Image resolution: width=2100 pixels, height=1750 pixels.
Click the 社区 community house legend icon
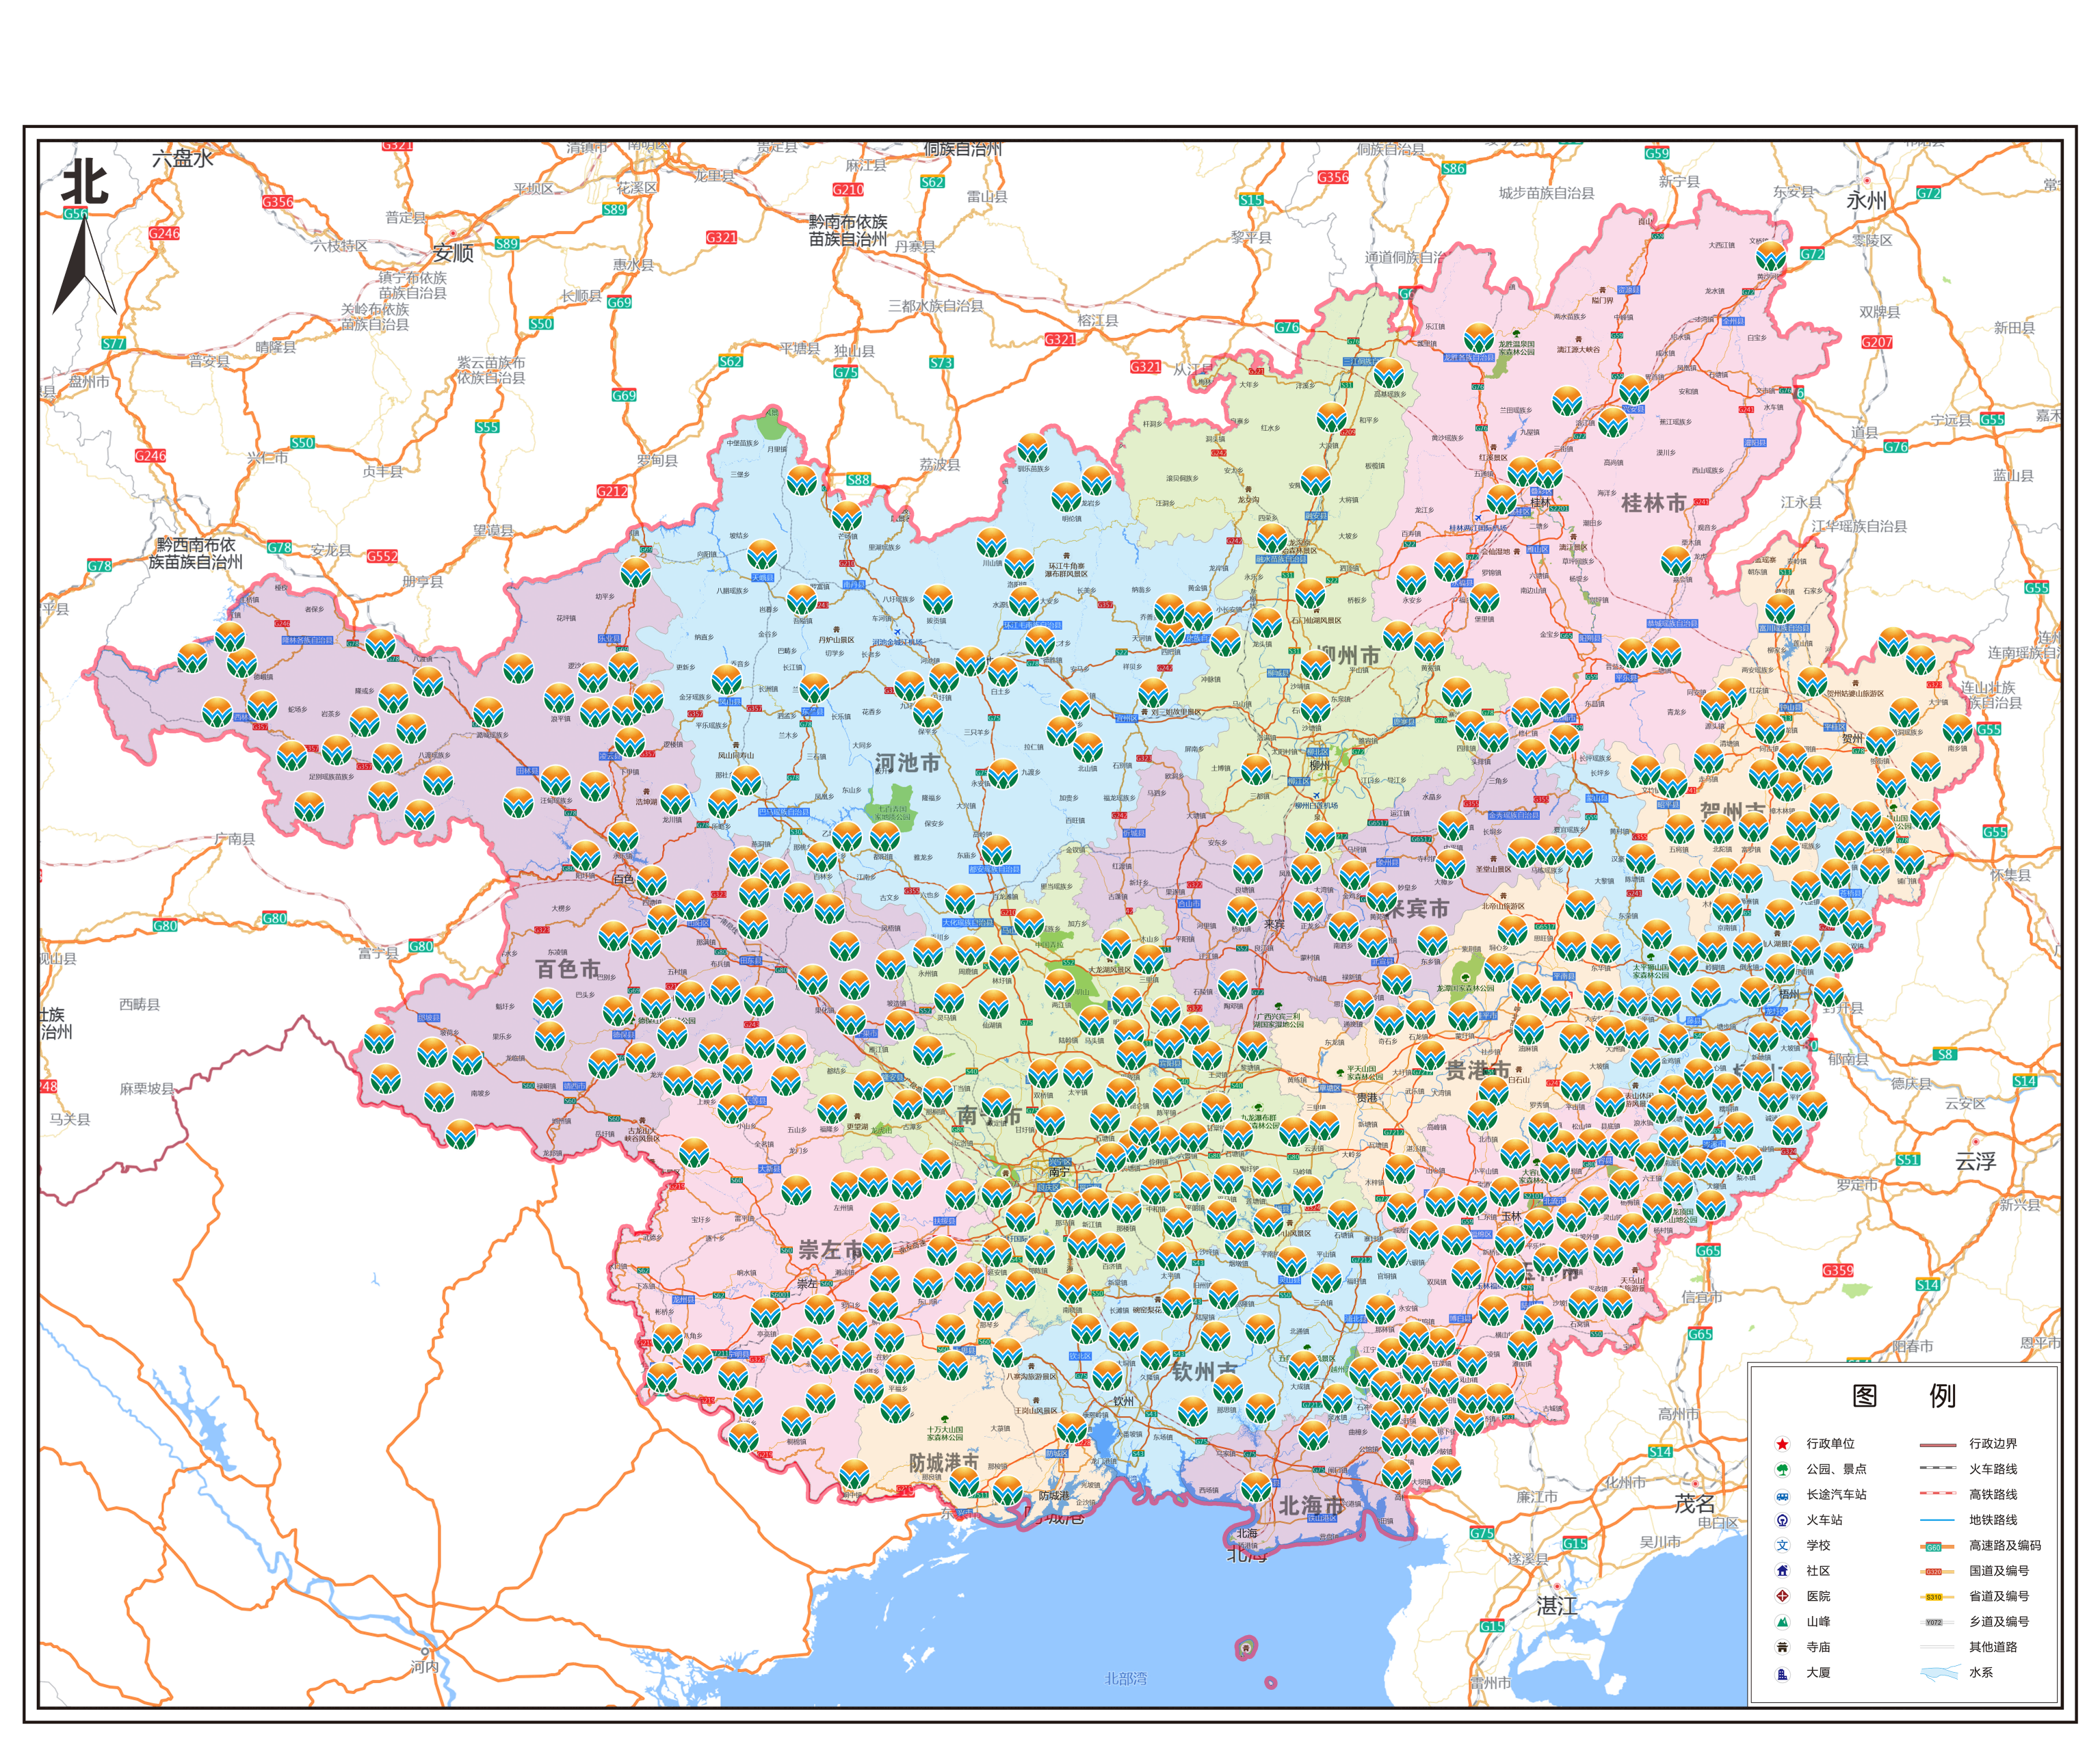pos(1782,1571)
